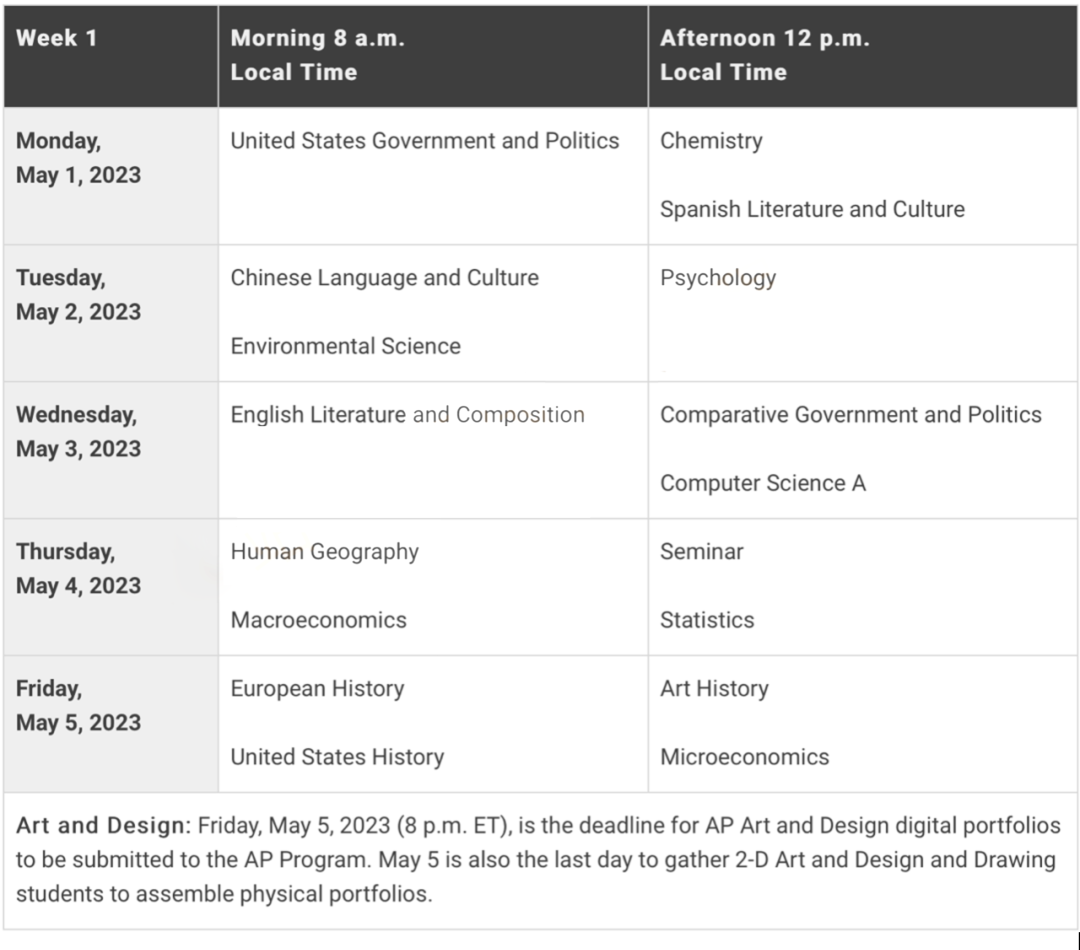1080x950 pixels.
Task: Select the Macroeconomics exam entry
Action: [318, 620]
